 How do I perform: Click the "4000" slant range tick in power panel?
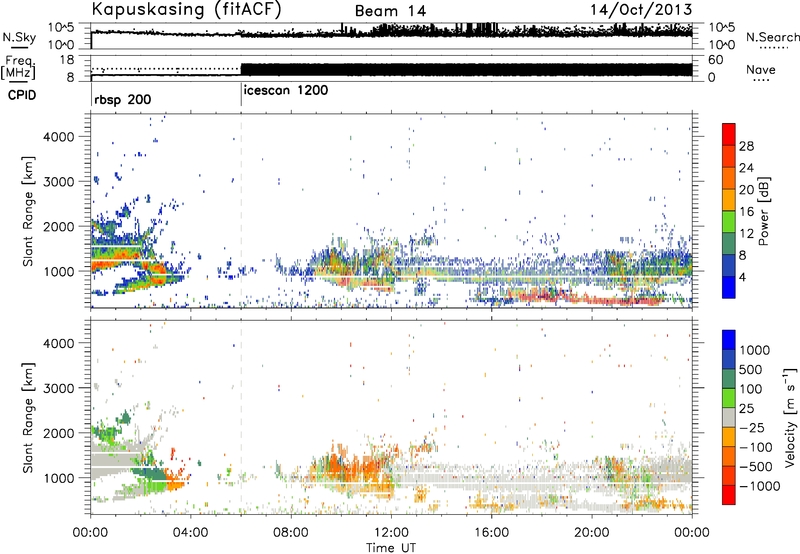(59, 137)
